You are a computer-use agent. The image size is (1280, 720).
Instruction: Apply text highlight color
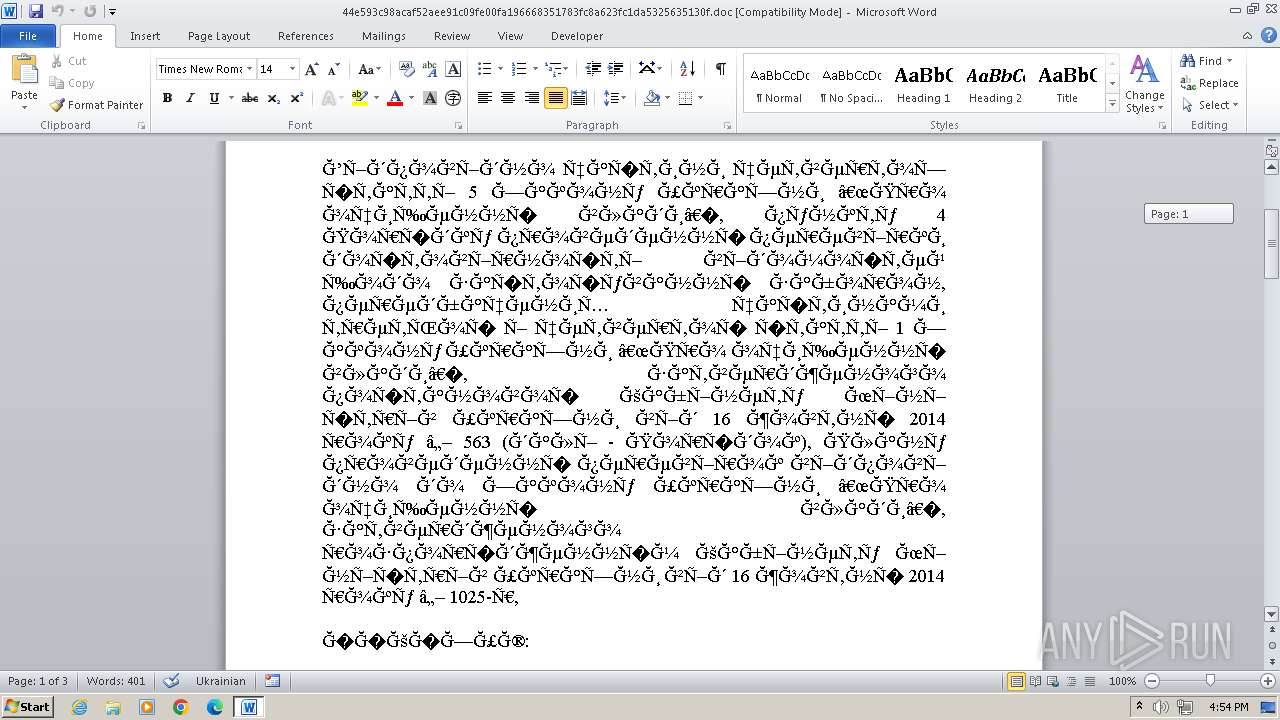coord(360,98)
